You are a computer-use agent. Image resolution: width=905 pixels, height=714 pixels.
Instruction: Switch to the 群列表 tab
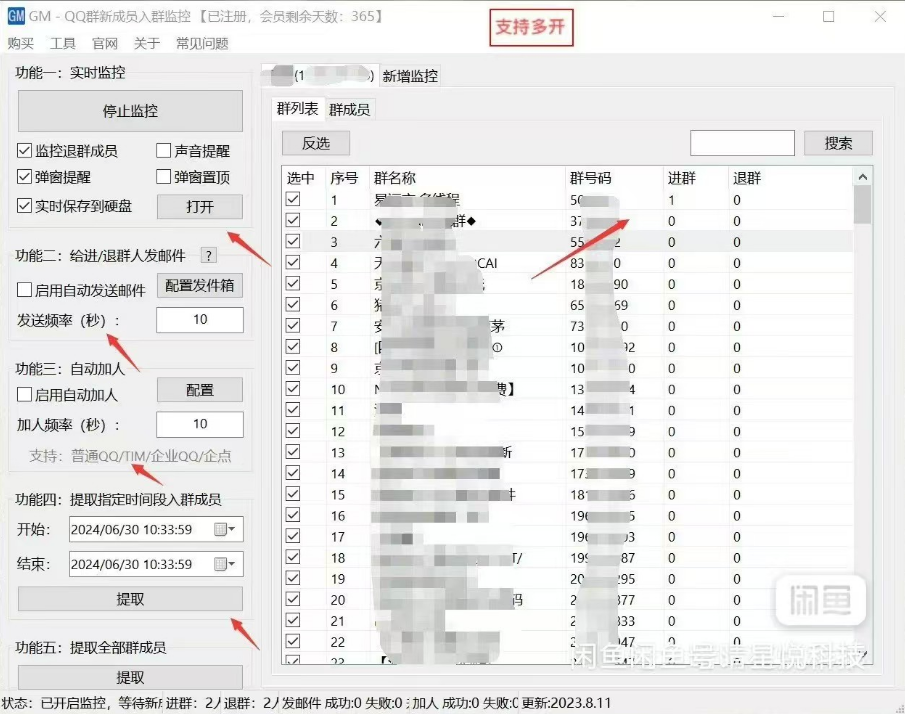[x=297, y=109]
